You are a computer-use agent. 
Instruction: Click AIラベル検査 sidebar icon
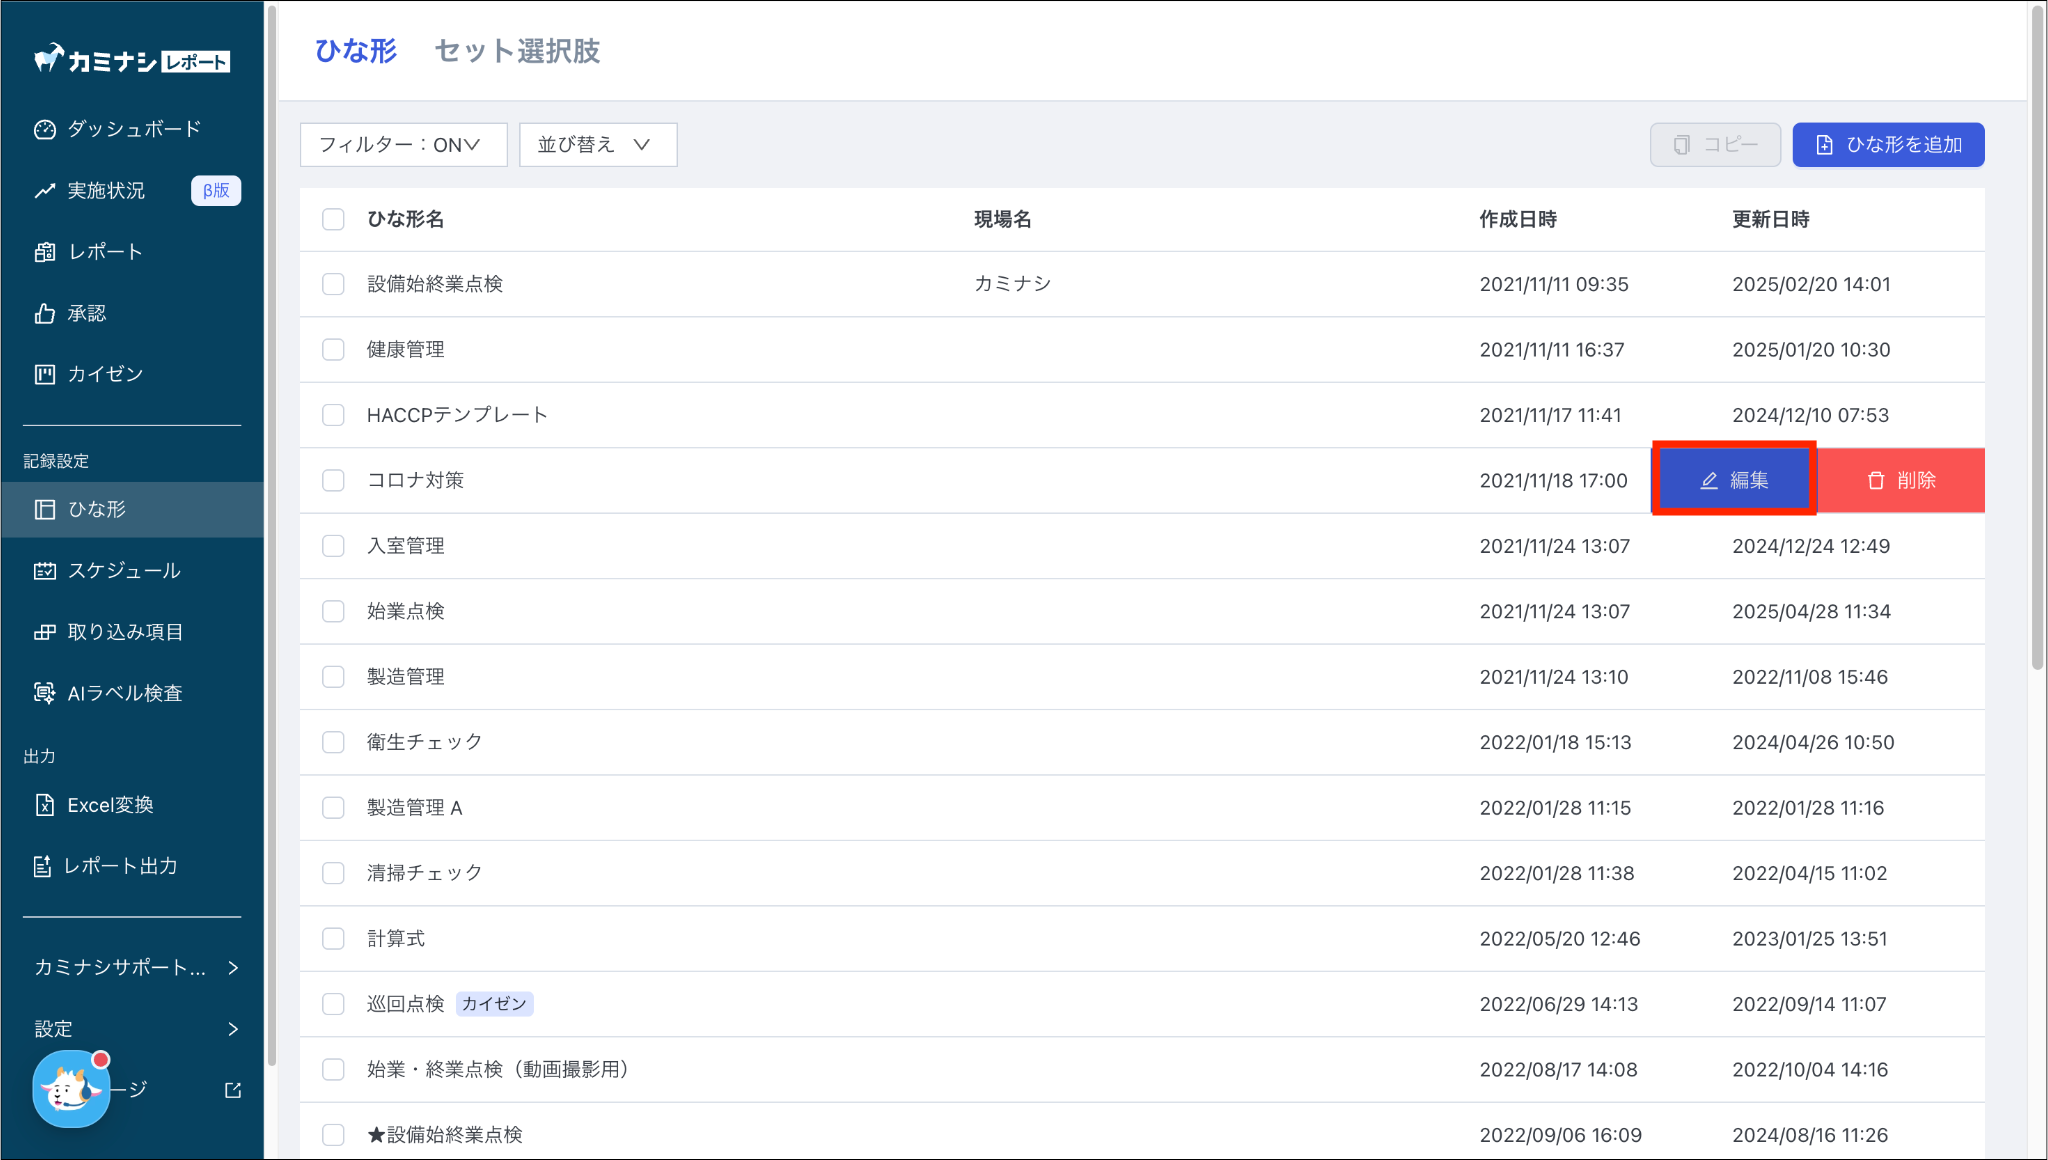44,693
